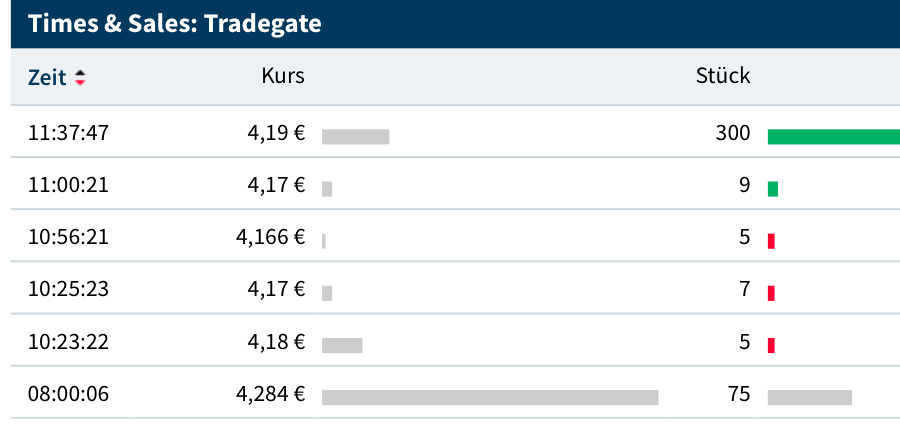Click the Stück column header
The height and width of the screenshot is (435, 900).
[722, 76]
